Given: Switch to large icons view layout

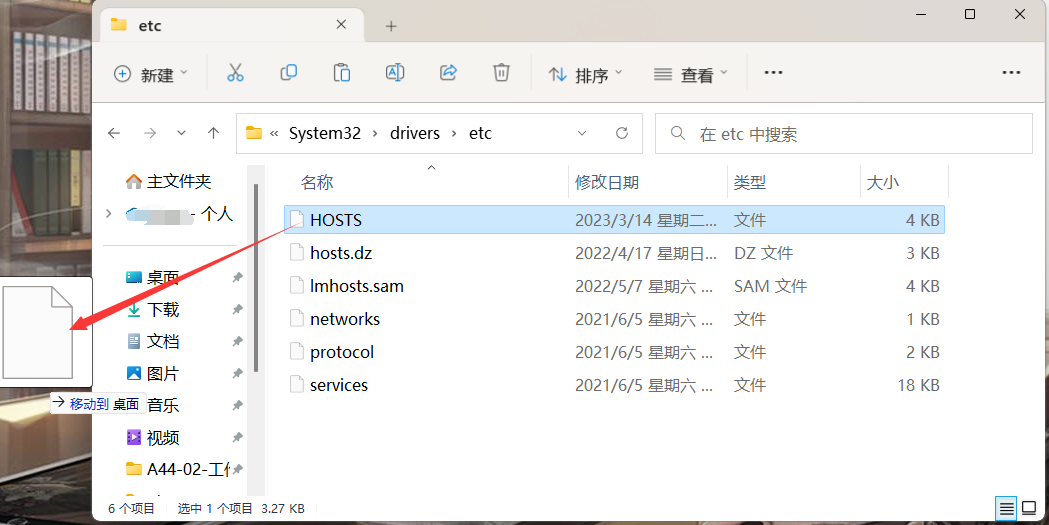Looking at the screenshot, I should [1028, 508].
